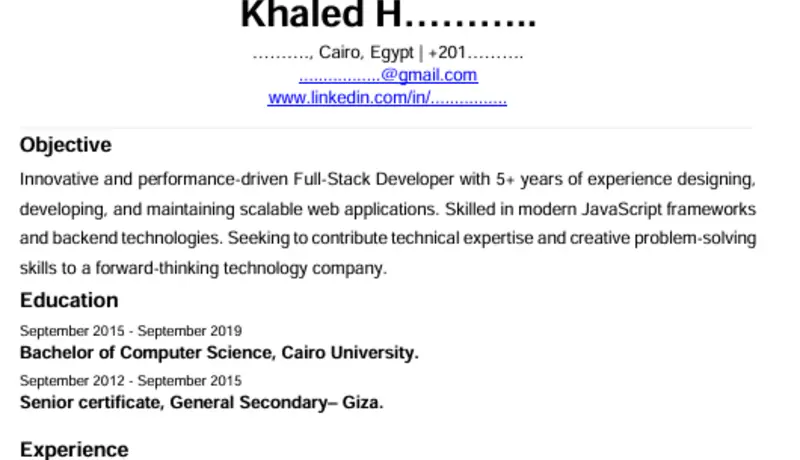This screenshot has height=460, width=800.
Task: Click the horizontal divider above Objective
Action: (x=386, y=128)
